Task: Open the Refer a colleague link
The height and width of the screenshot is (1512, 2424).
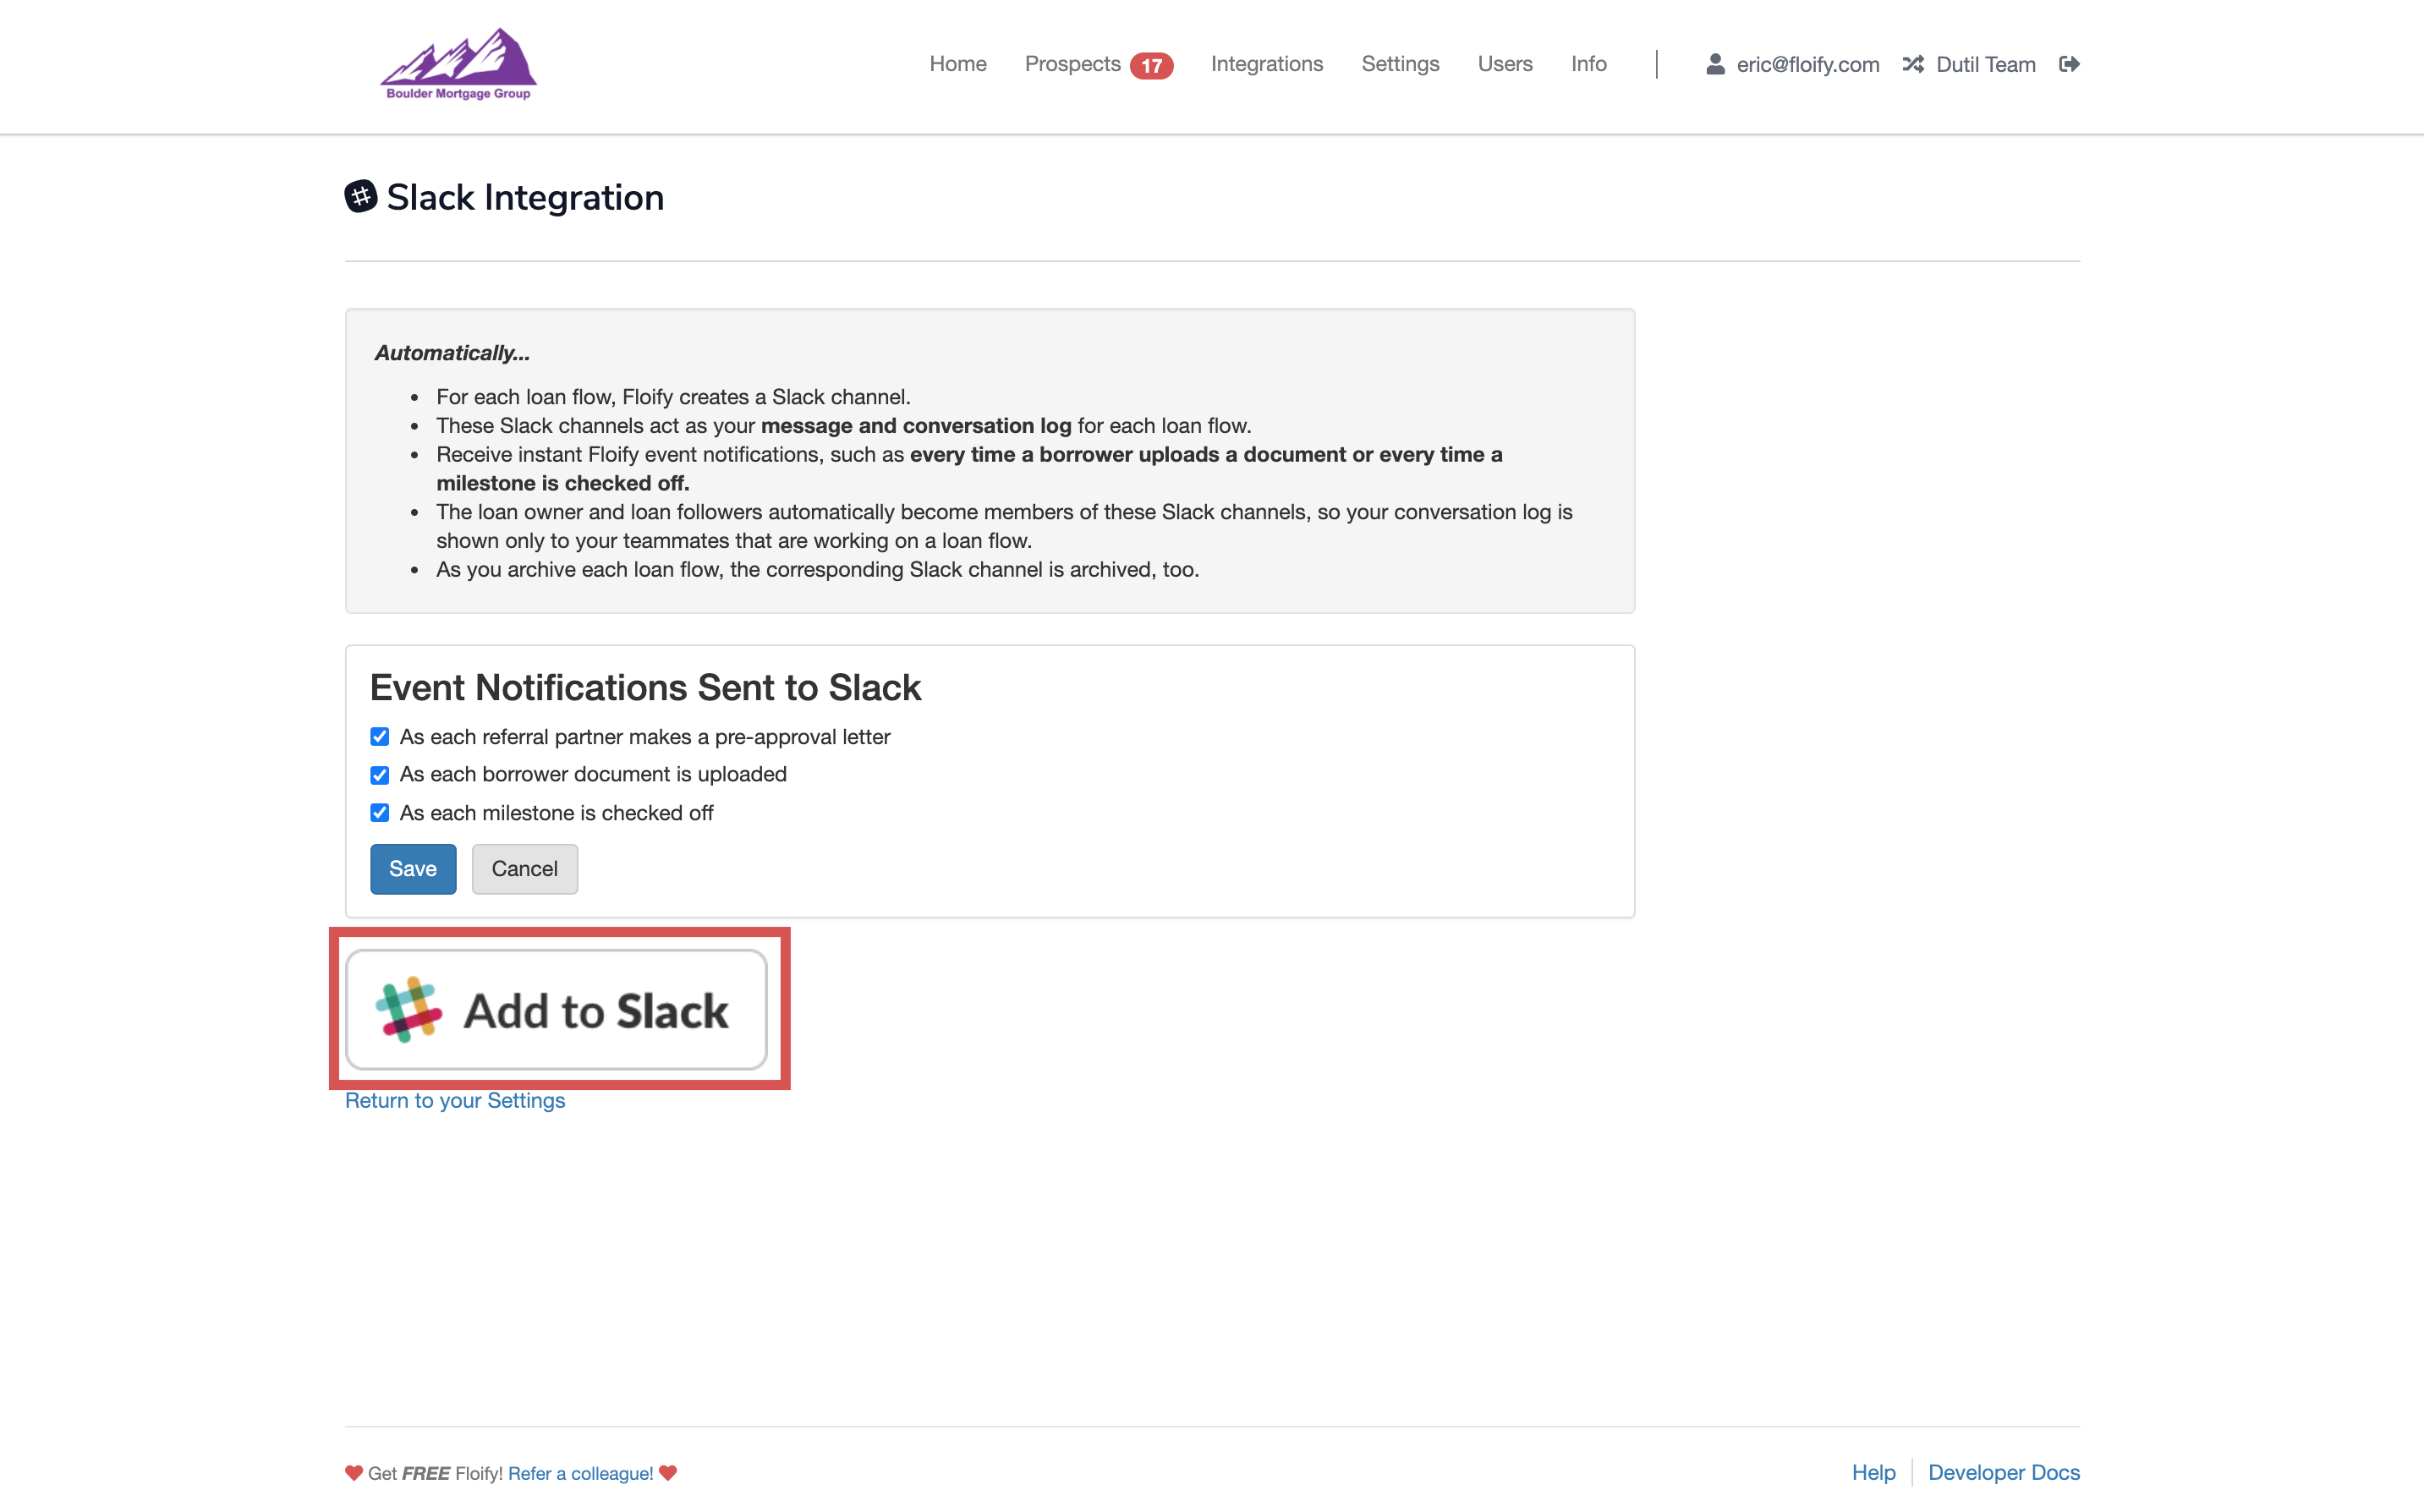Action: (580, 1473)
